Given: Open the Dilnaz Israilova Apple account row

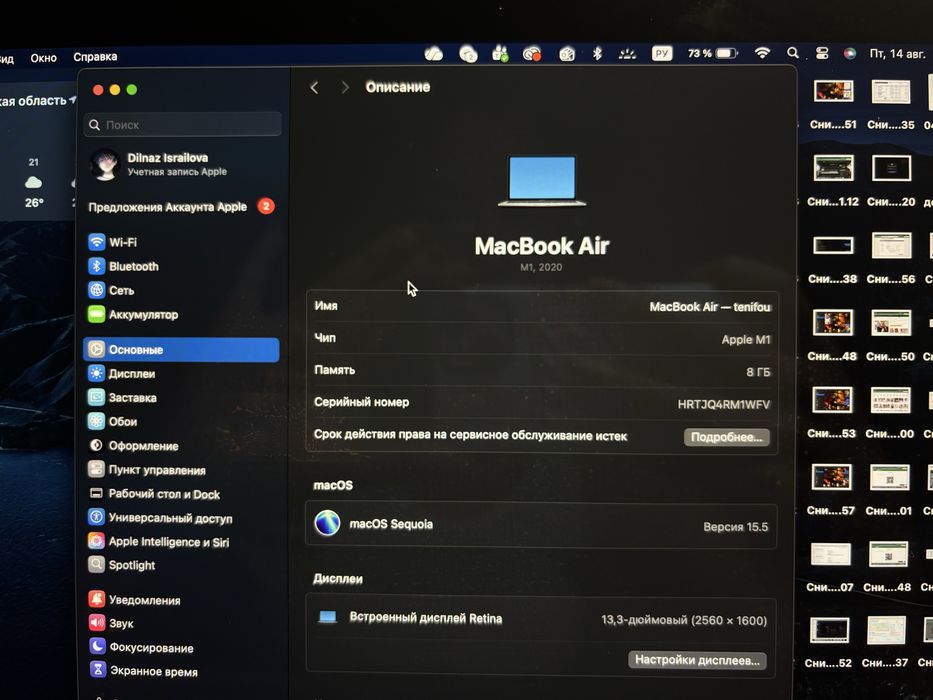Looking at the screenshot, I should click(159, 164).
